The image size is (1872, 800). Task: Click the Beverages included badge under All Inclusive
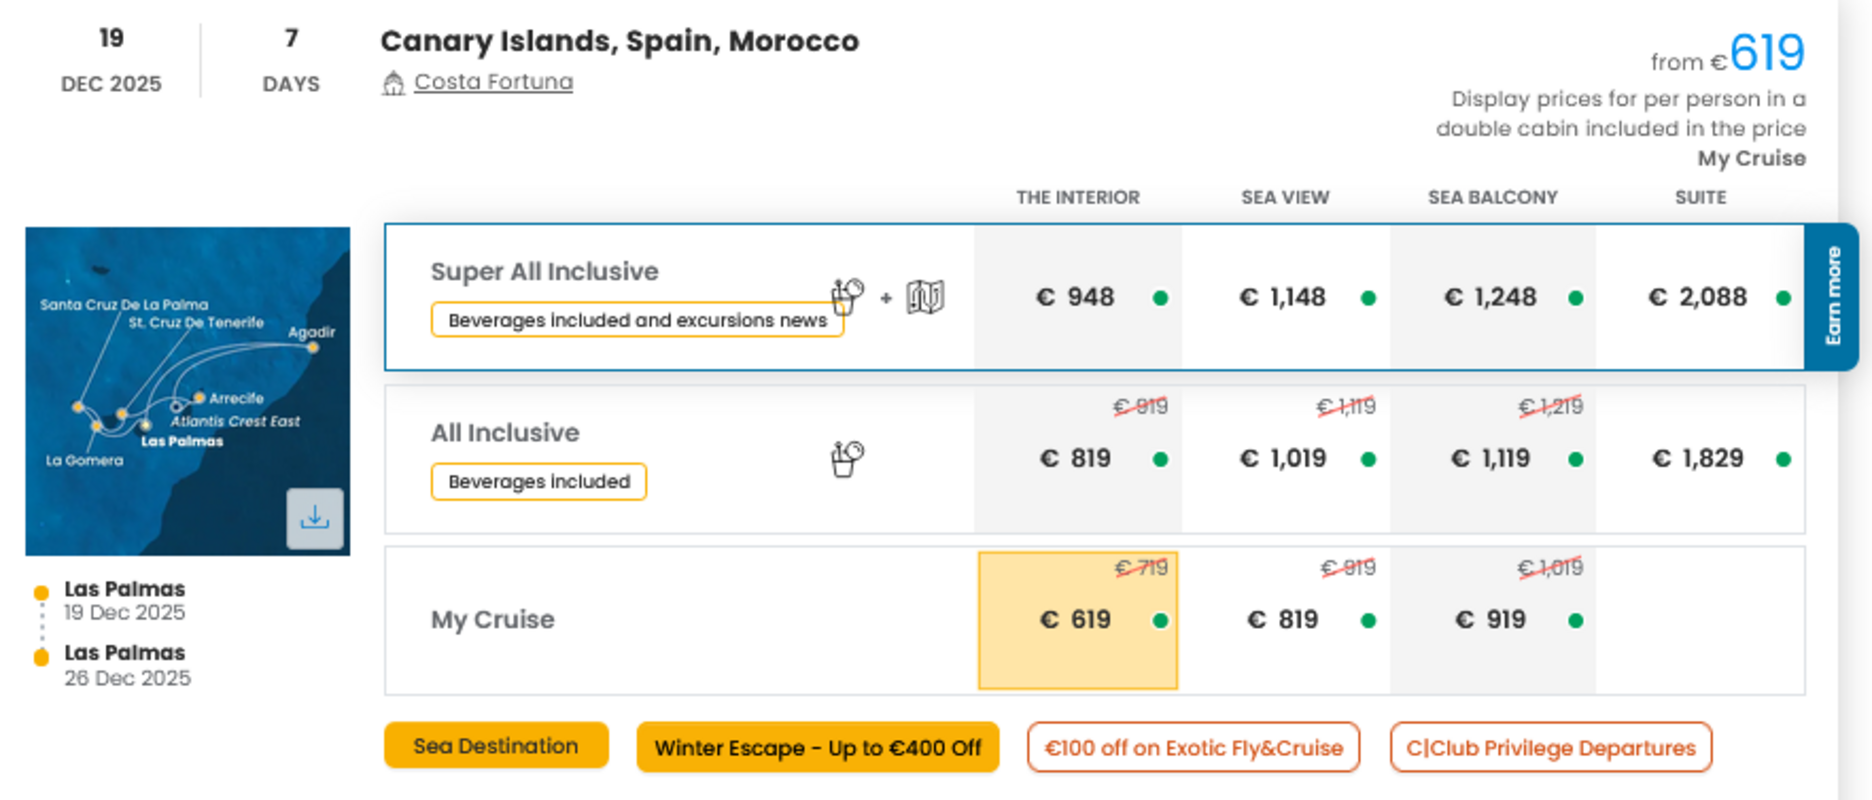[539, 481]
